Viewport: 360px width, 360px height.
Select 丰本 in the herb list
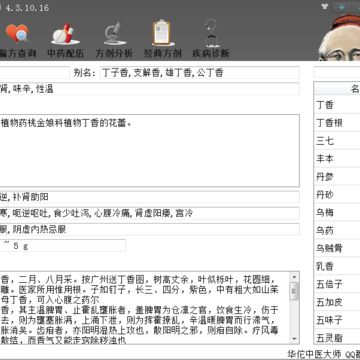point(337,159)
